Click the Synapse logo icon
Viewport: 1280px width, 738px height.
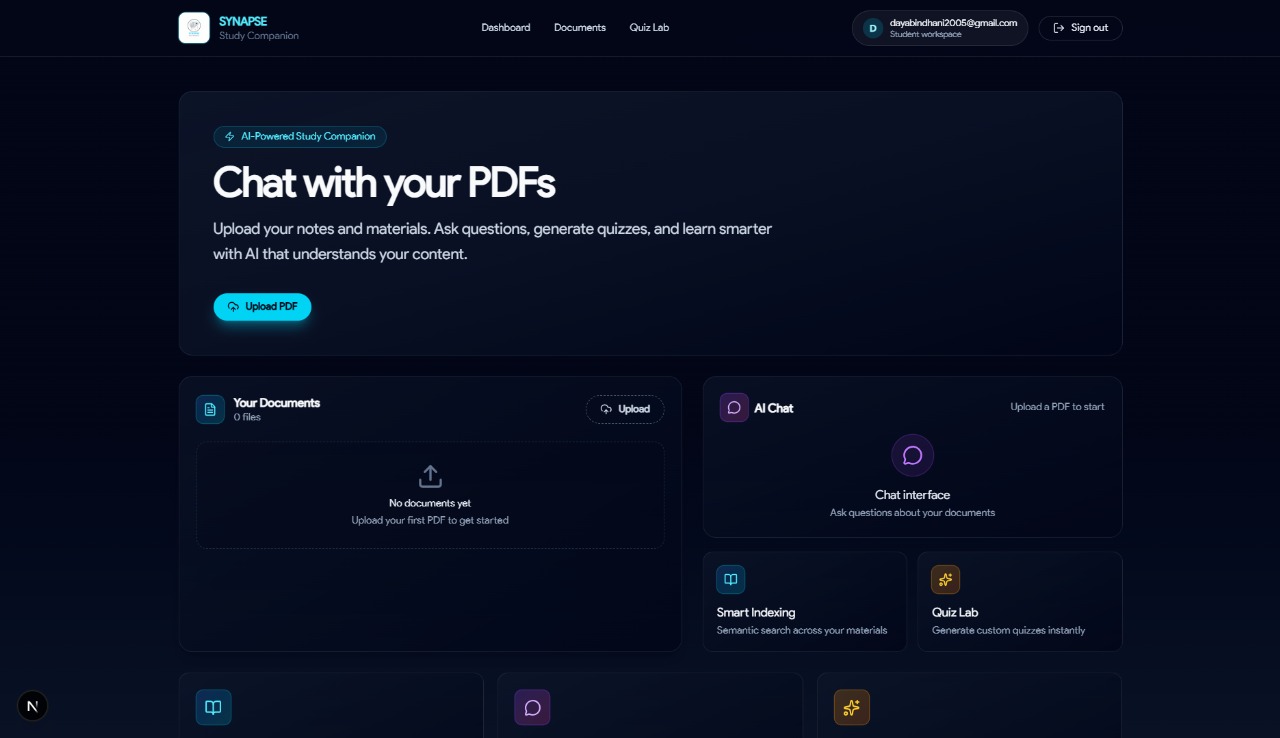(194, 28)
